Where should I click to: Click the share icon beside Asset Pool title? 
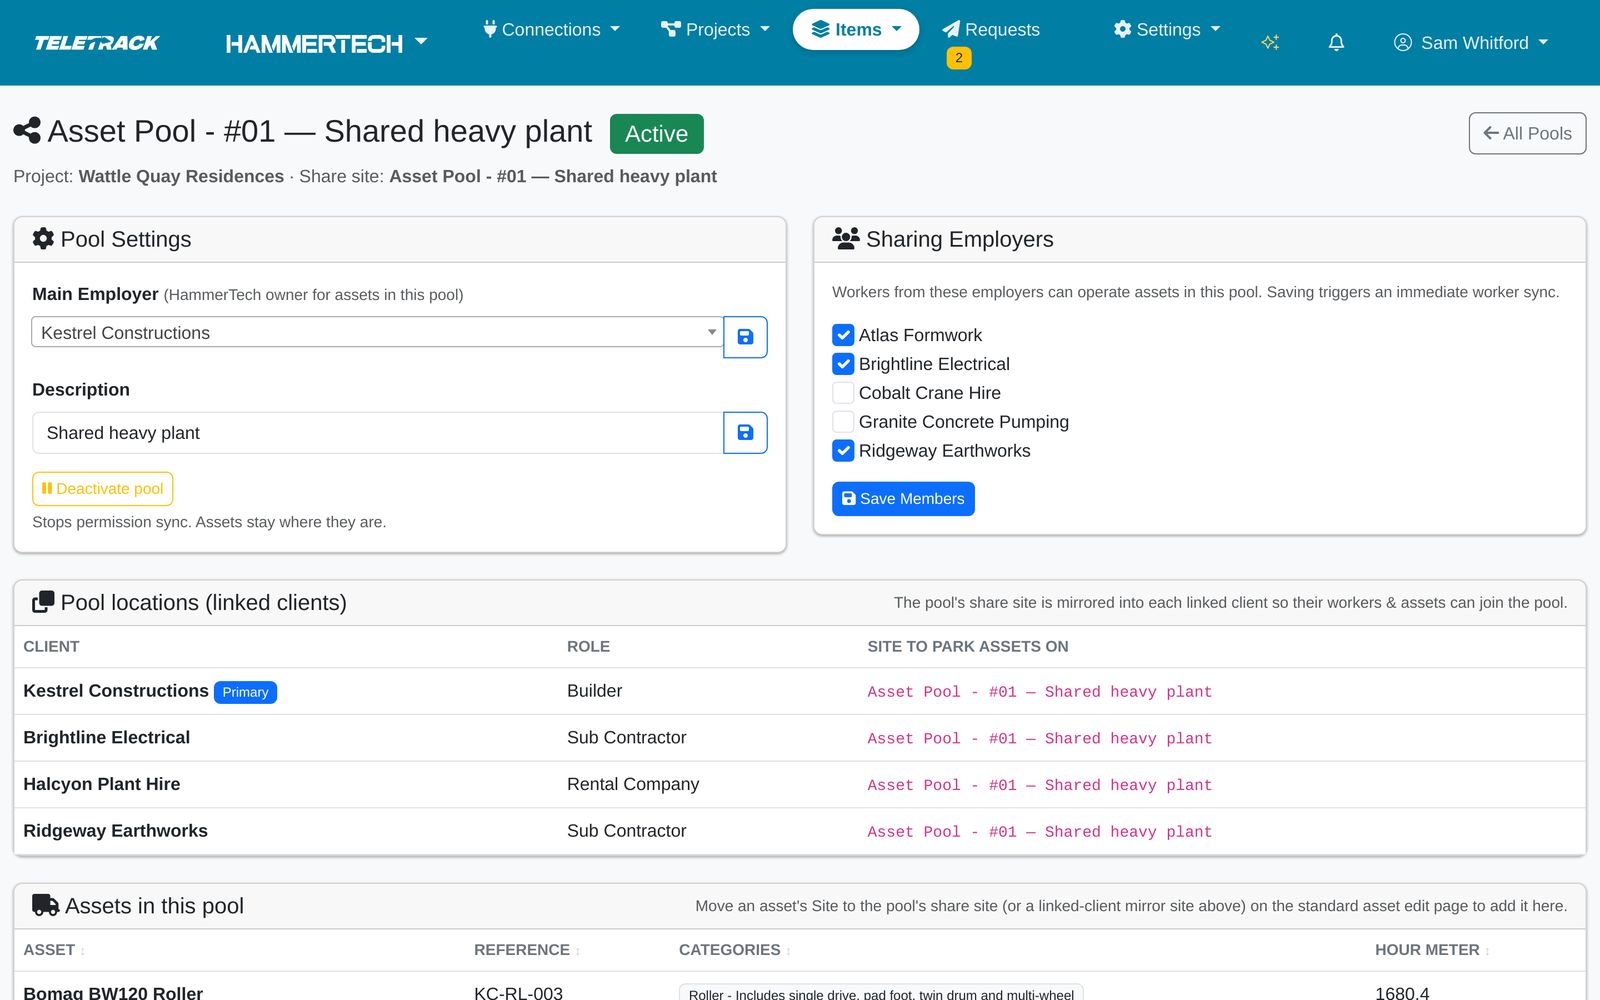tap(27, 131)
